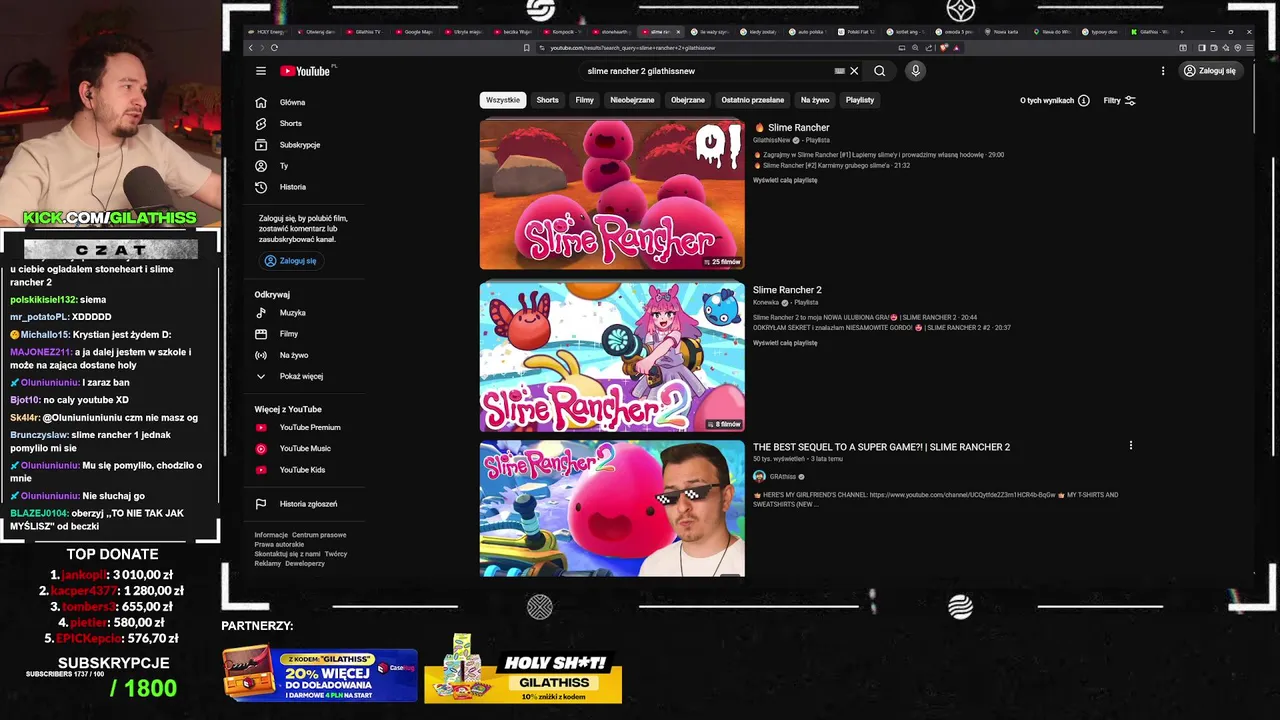
Task: Open the Best Sequel video thumbnail
Action: click(x=612, y=509)
